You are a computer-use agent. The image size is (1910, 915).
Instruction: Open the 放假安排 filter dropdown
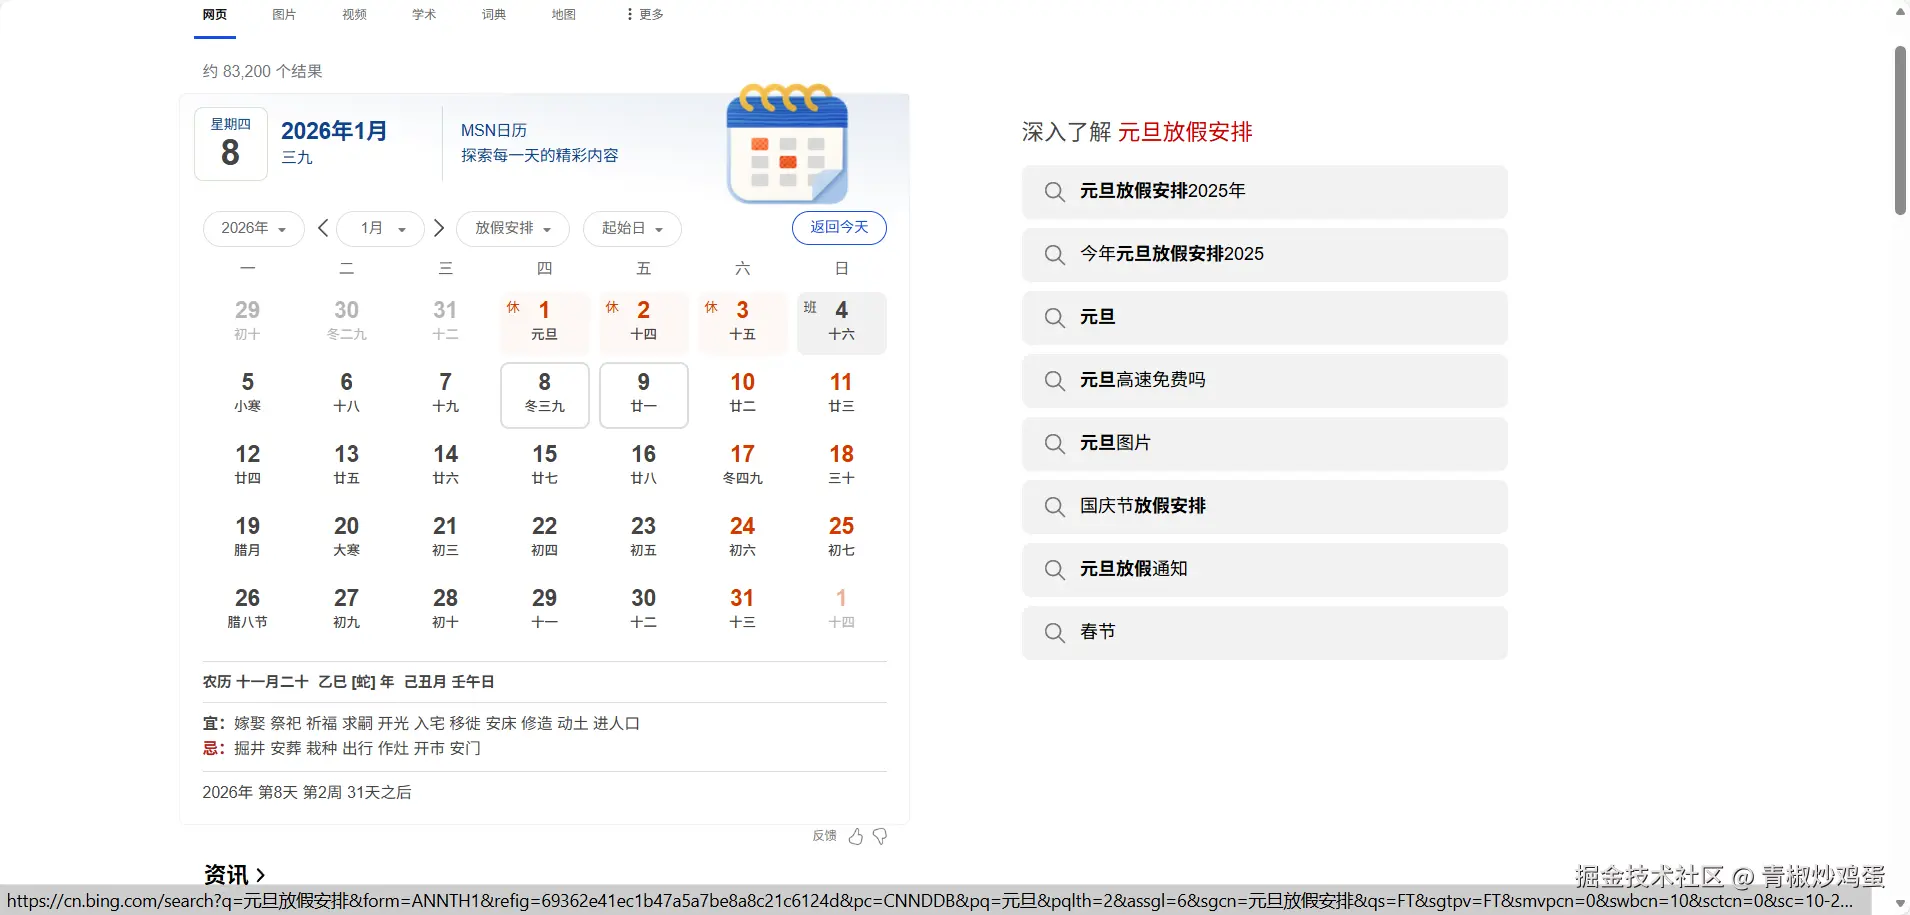[x=512, y=227]
